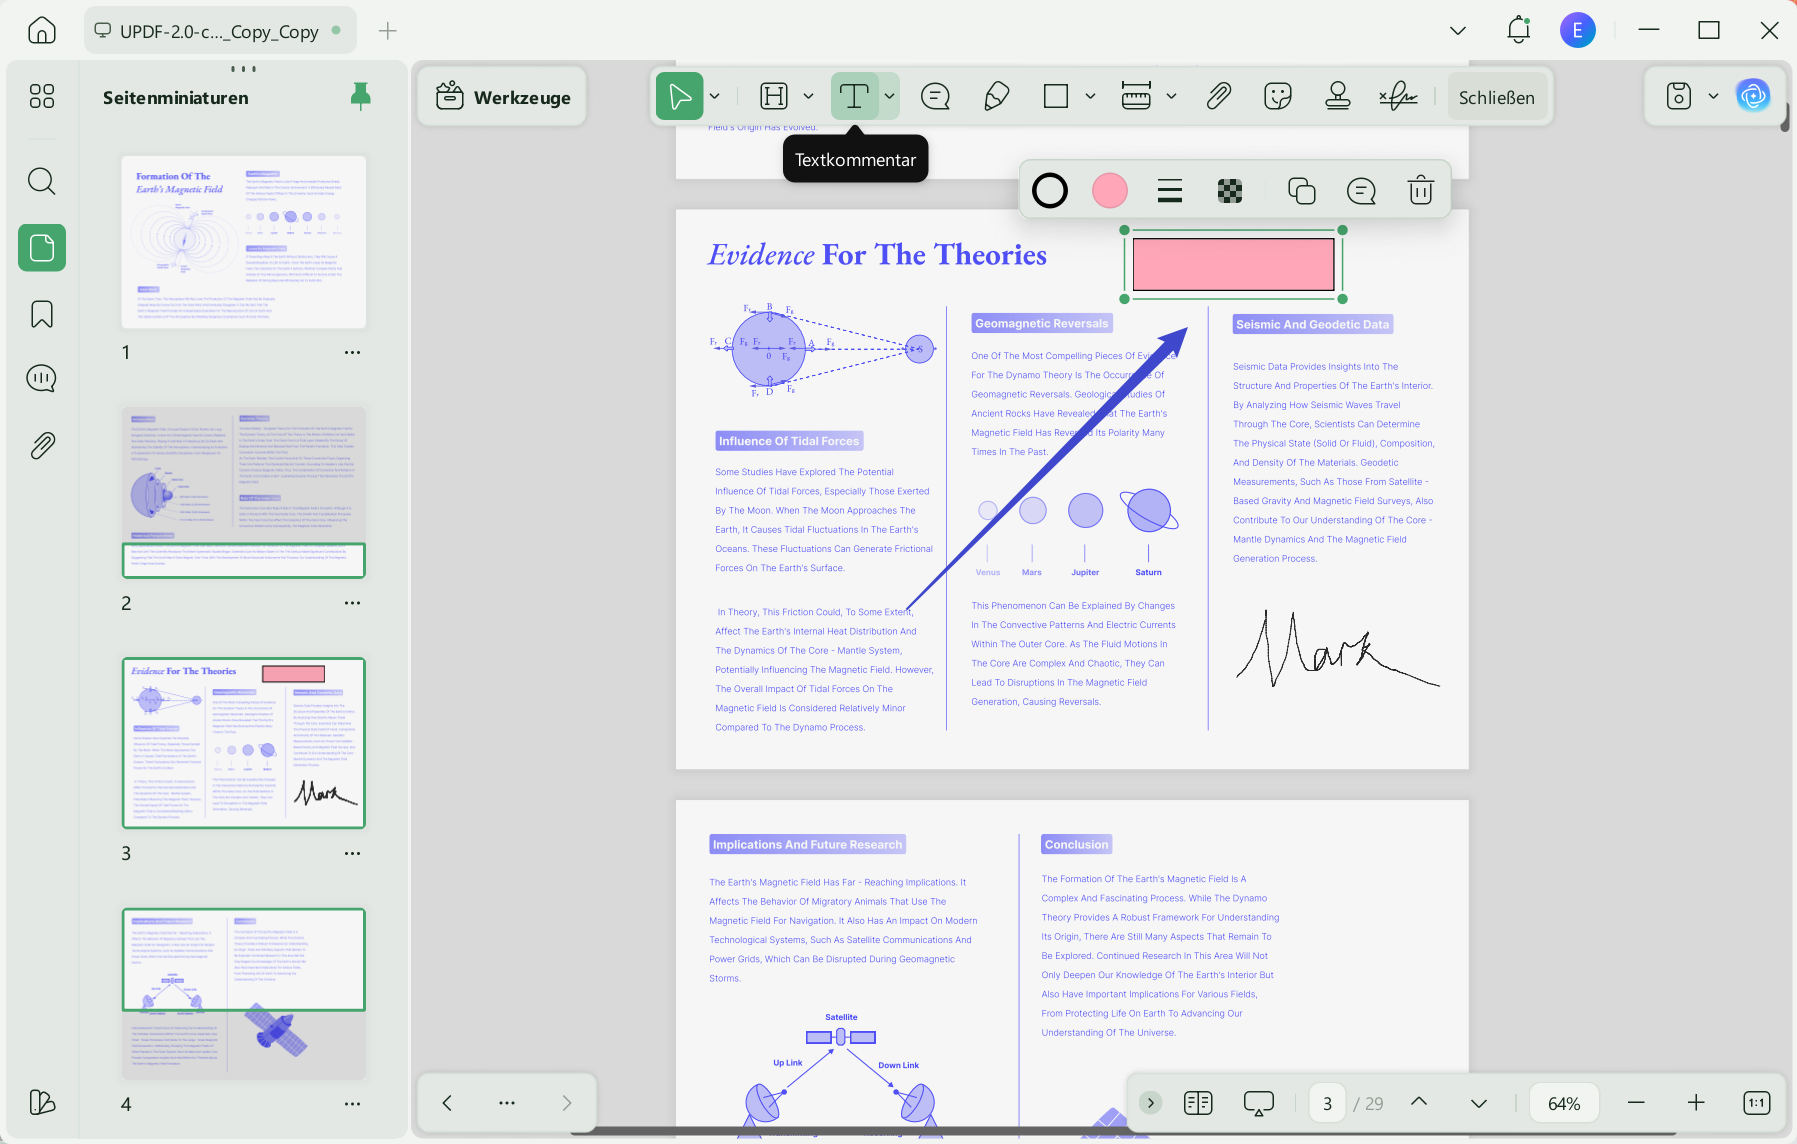Open the bookmarks panel icon
The height and width of the screenshot is (1144, 1797).
[x=42, y=314]
